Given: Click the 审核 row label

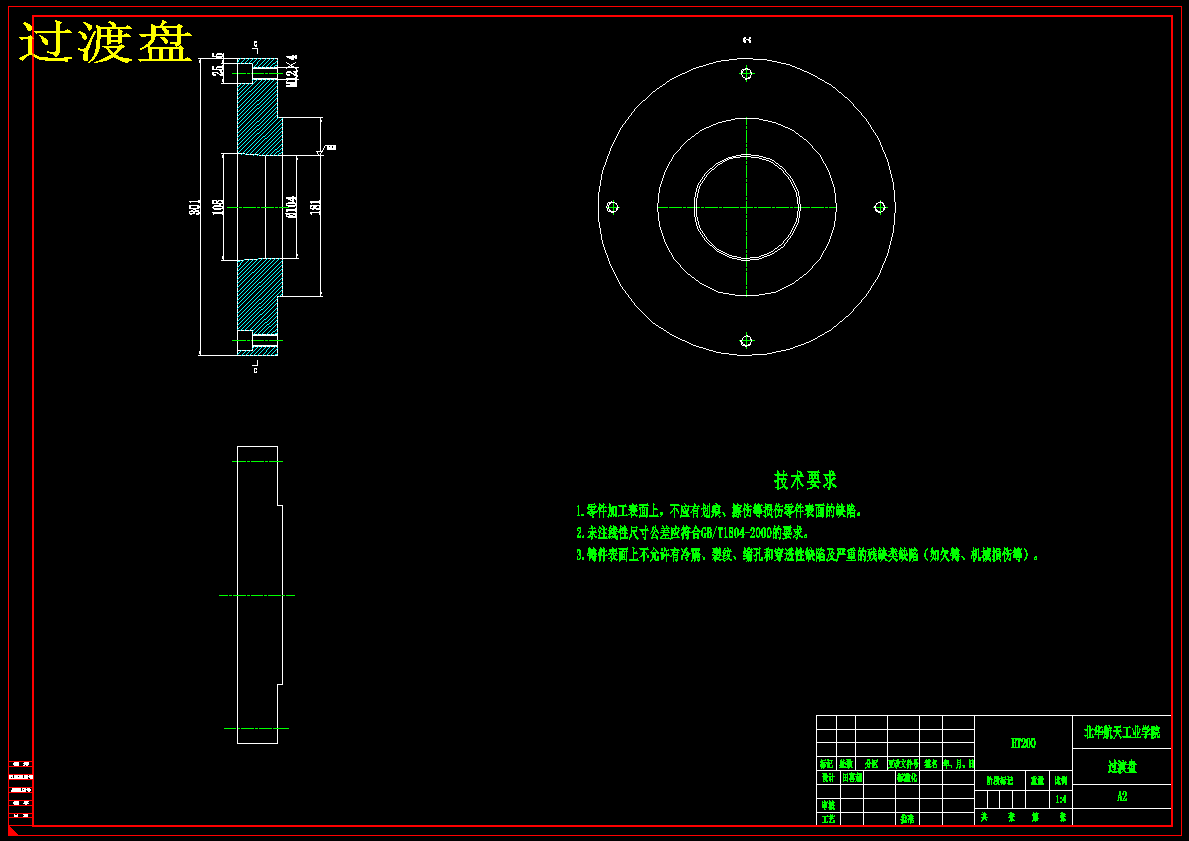Looking at the screenshot, I should [827, 805].
